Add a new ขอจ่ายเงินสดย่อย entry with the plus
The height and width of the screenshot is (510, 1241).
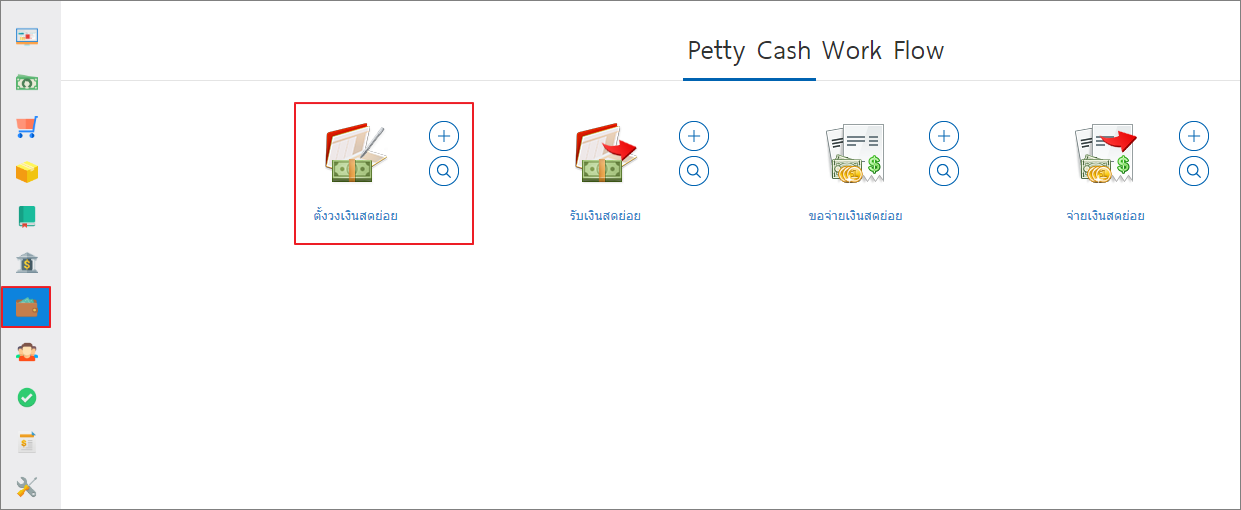pyautogui.click(x=944, y=136)
